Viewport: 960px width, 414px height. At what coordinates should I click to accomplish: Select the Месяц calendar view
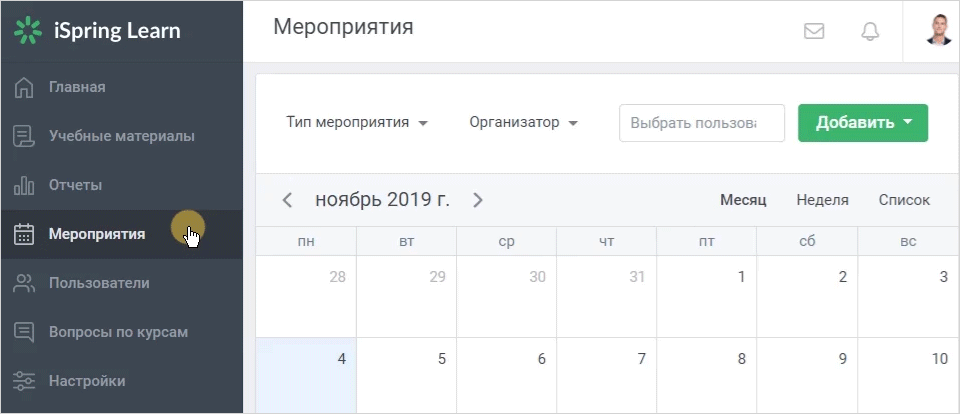pos(743,200)
